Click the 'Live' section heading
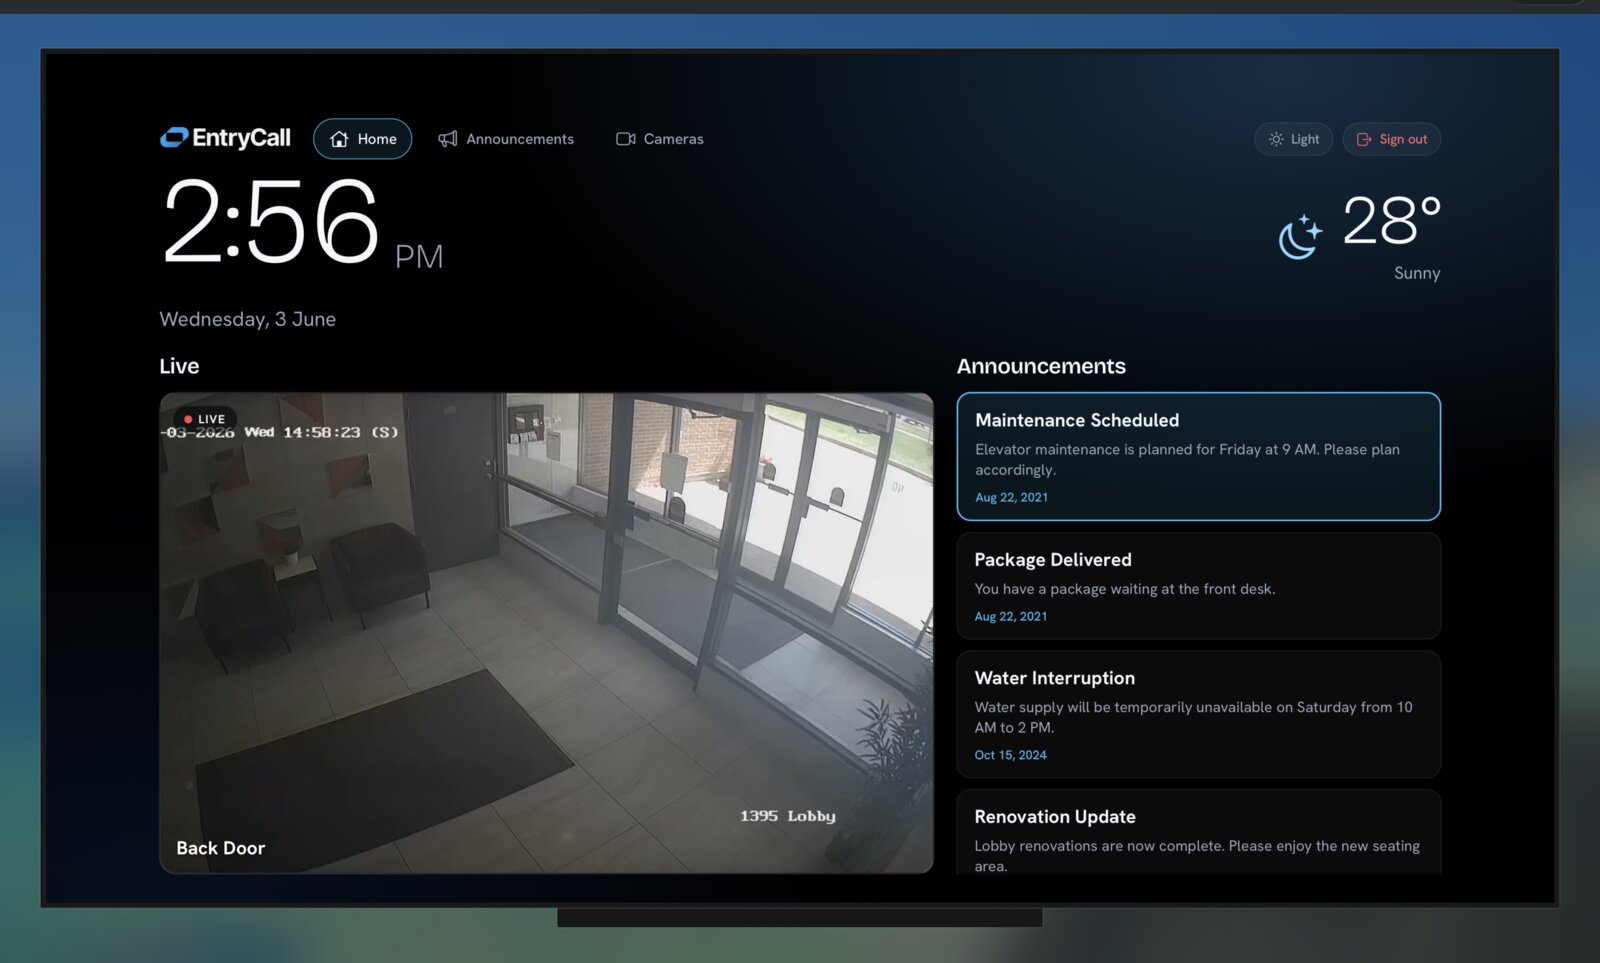 click(x=179, y=366)
